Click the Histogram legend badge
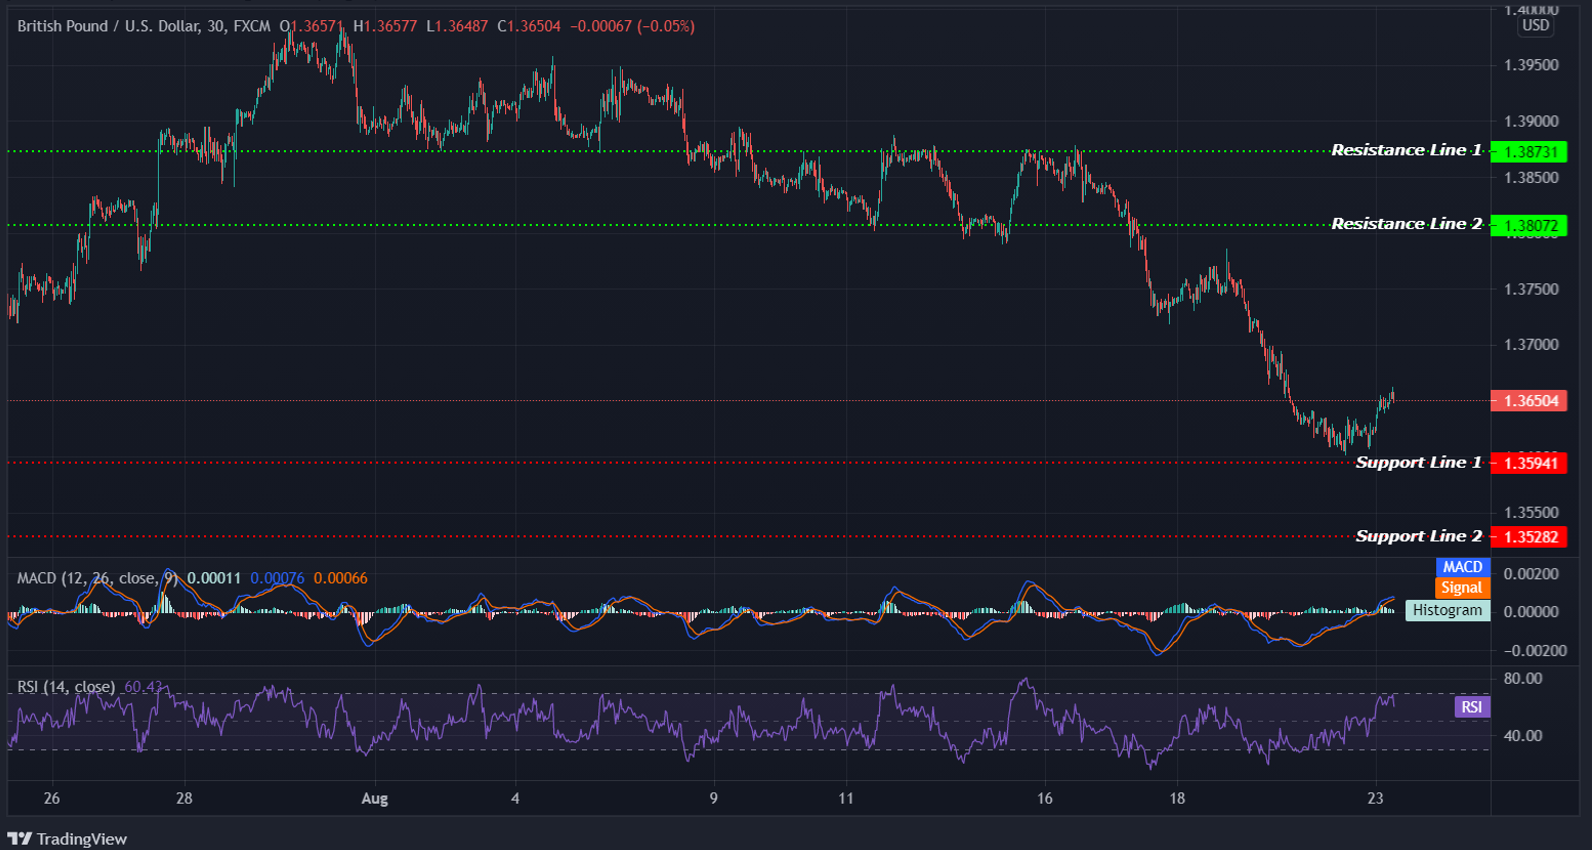The image size is (1592, 850). (x=1447, y=610)
